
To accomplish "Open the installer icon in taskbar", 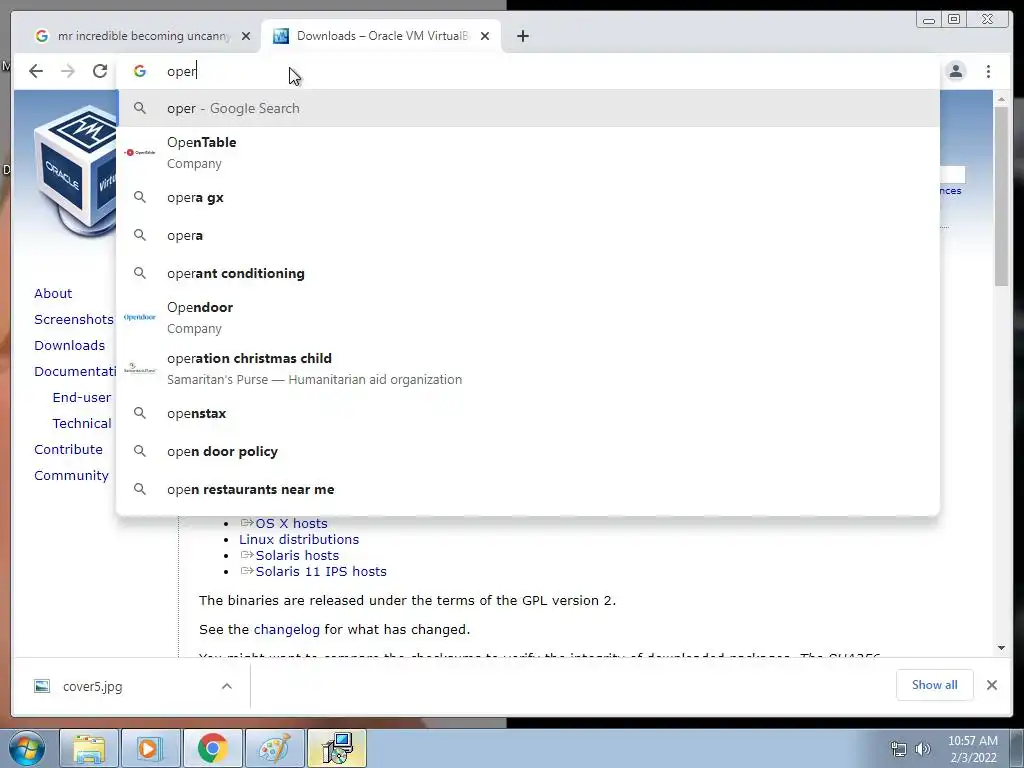I will (337, 748).
